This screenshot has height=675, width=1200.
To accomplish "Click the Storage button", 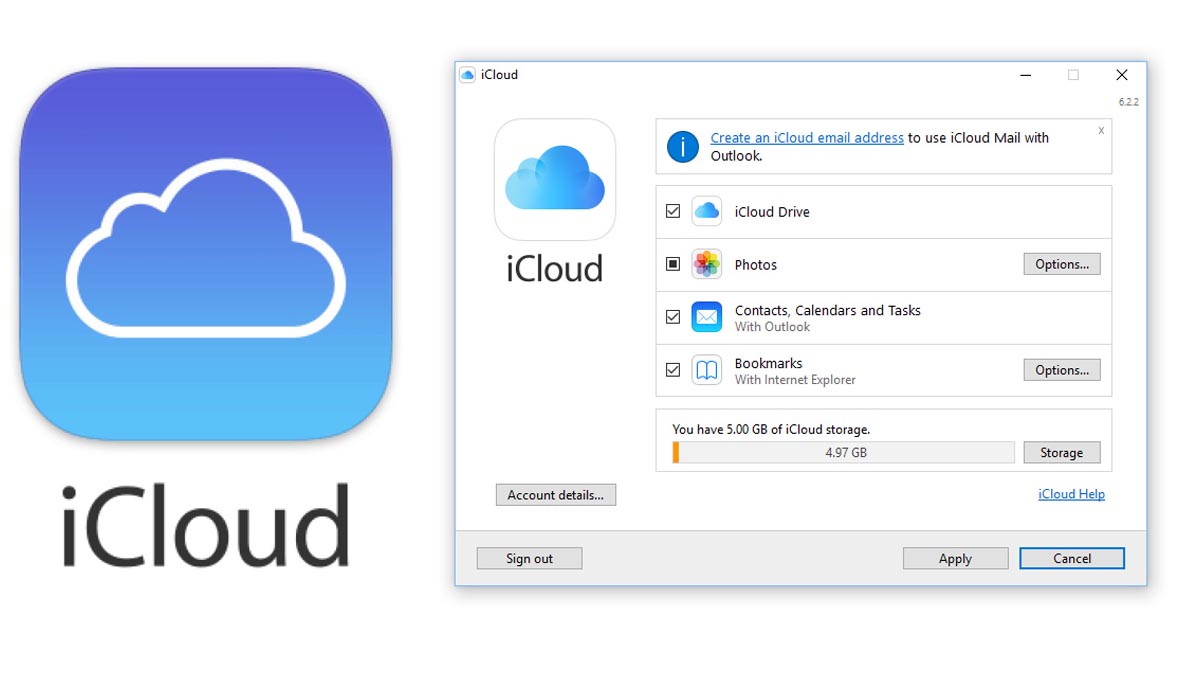I will 1062,452.
